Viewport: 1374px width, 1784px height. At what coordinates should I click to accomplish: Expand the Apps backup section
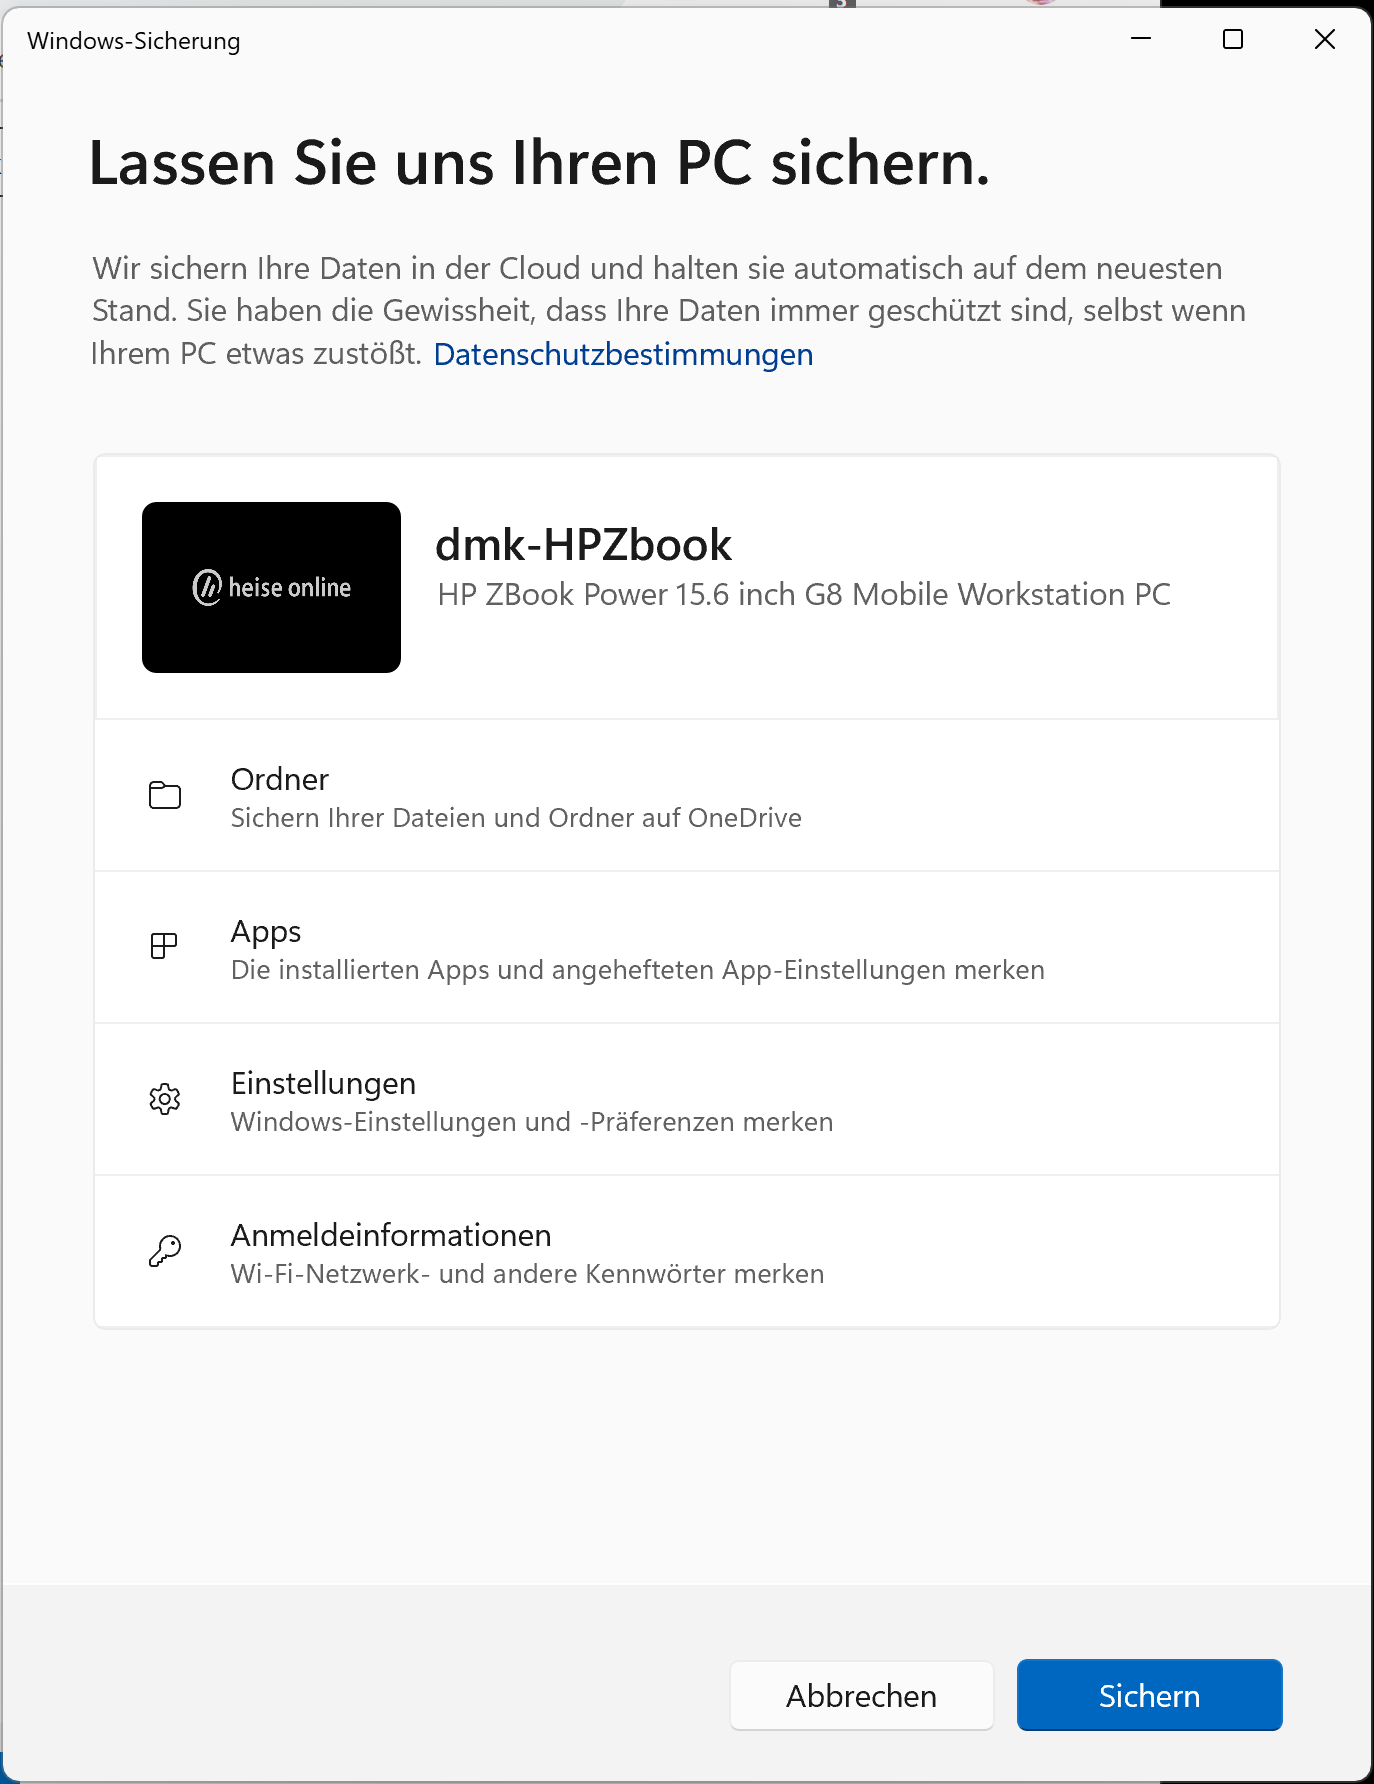(686, 948)
